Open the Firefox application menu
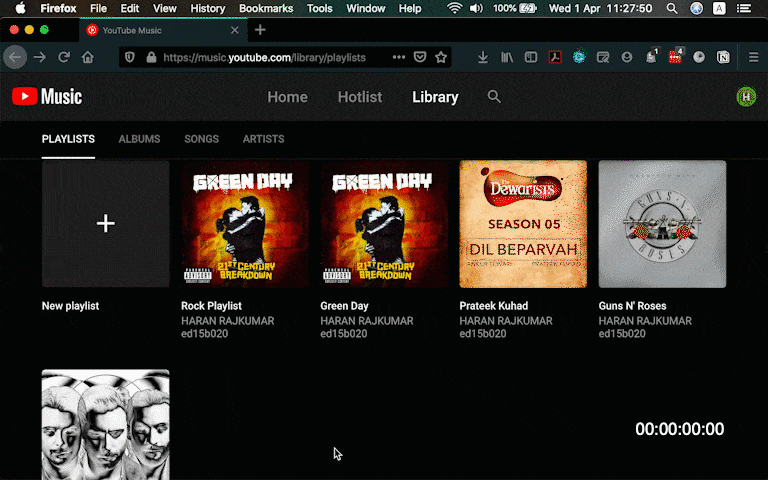768x480 pixels. 58,8
